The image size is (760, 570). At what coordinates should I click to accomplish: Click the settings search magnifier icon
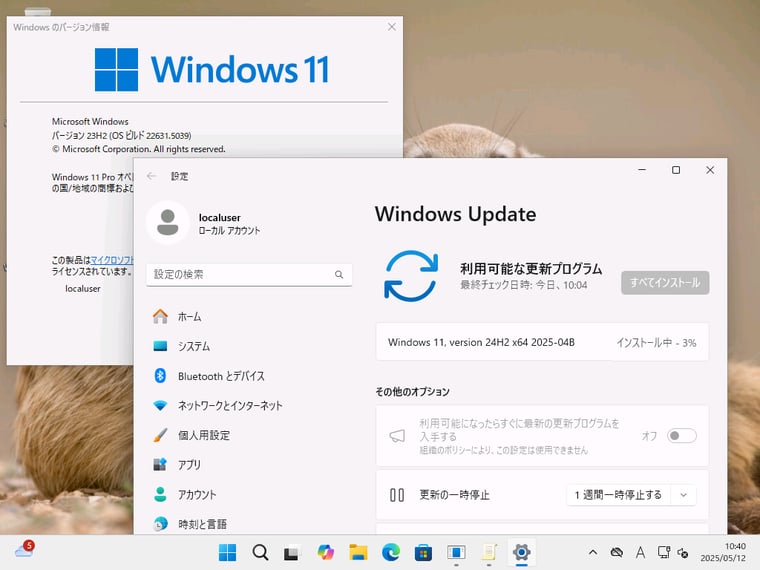point(339,275)
